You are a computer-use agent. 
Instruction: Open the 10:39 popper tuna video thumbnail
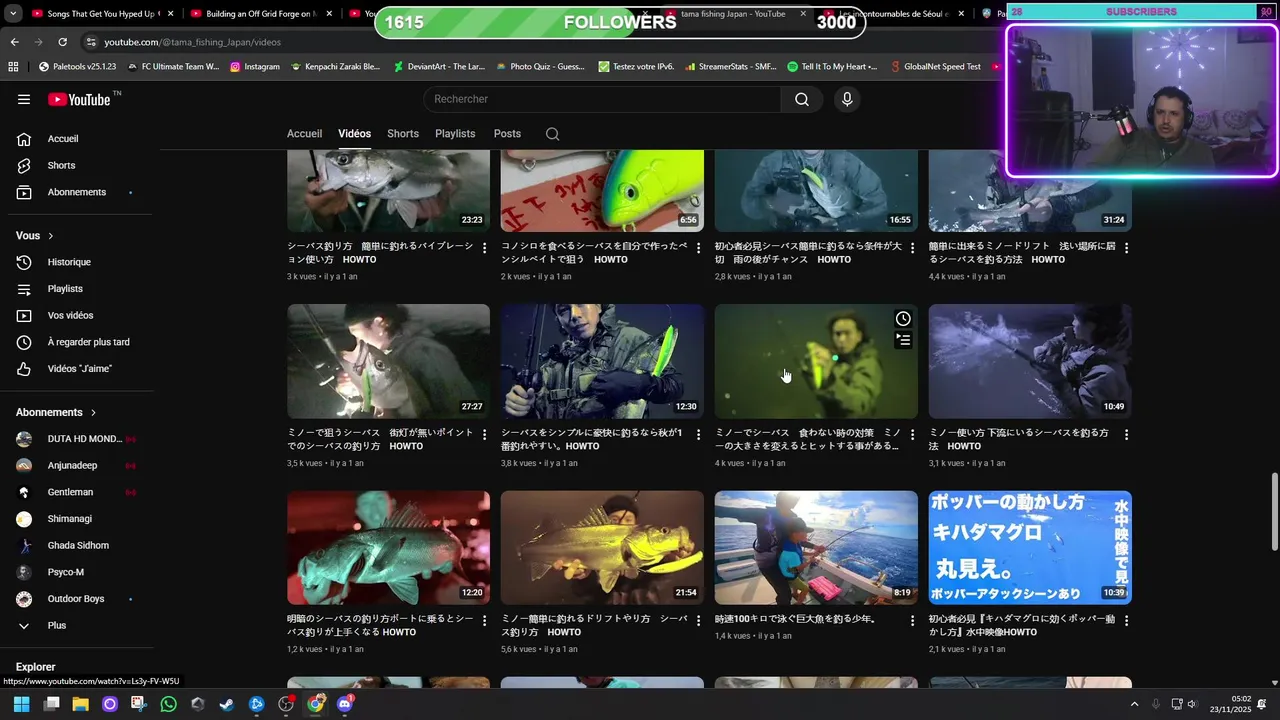coord(1030,547)
